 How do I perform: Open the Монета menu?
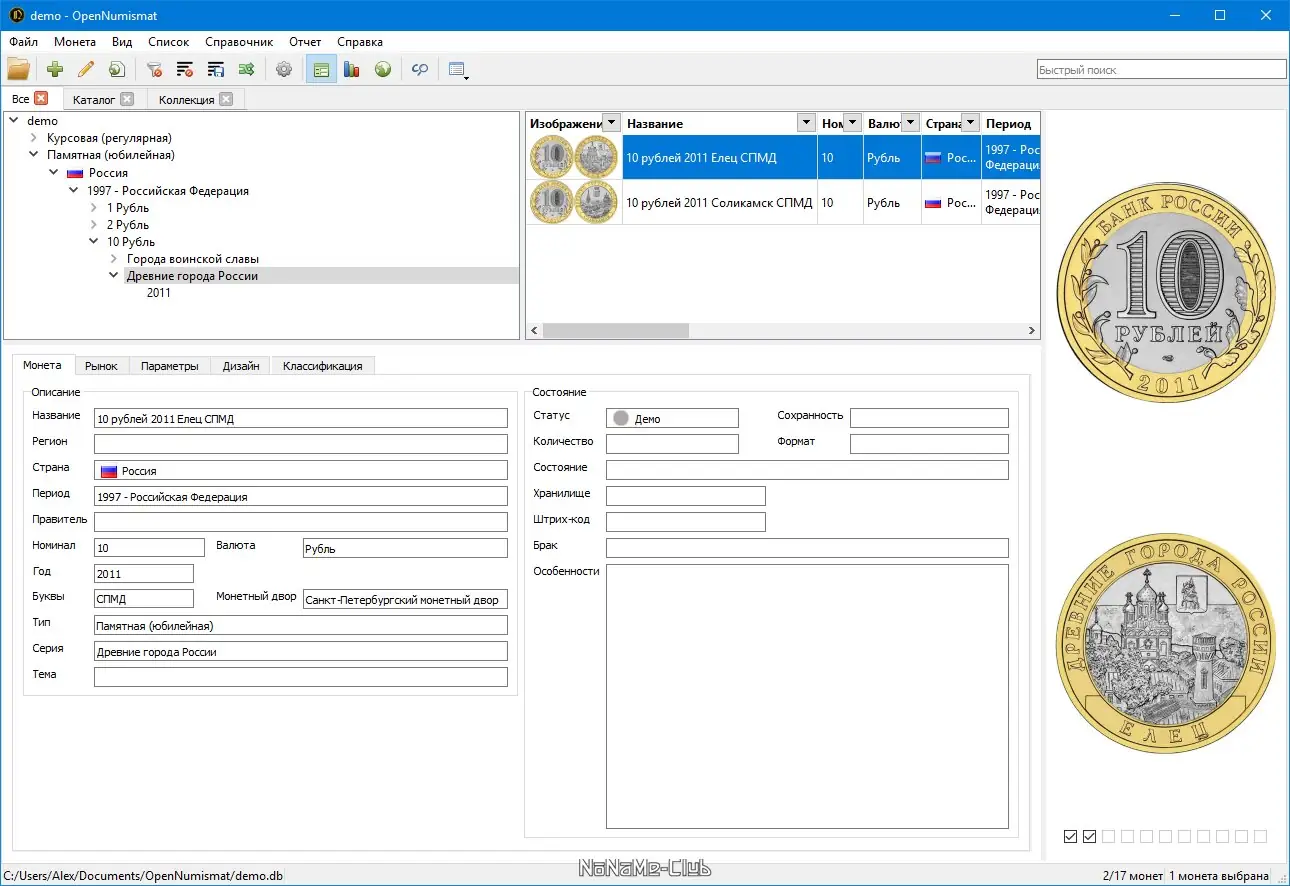click(75, 42)
